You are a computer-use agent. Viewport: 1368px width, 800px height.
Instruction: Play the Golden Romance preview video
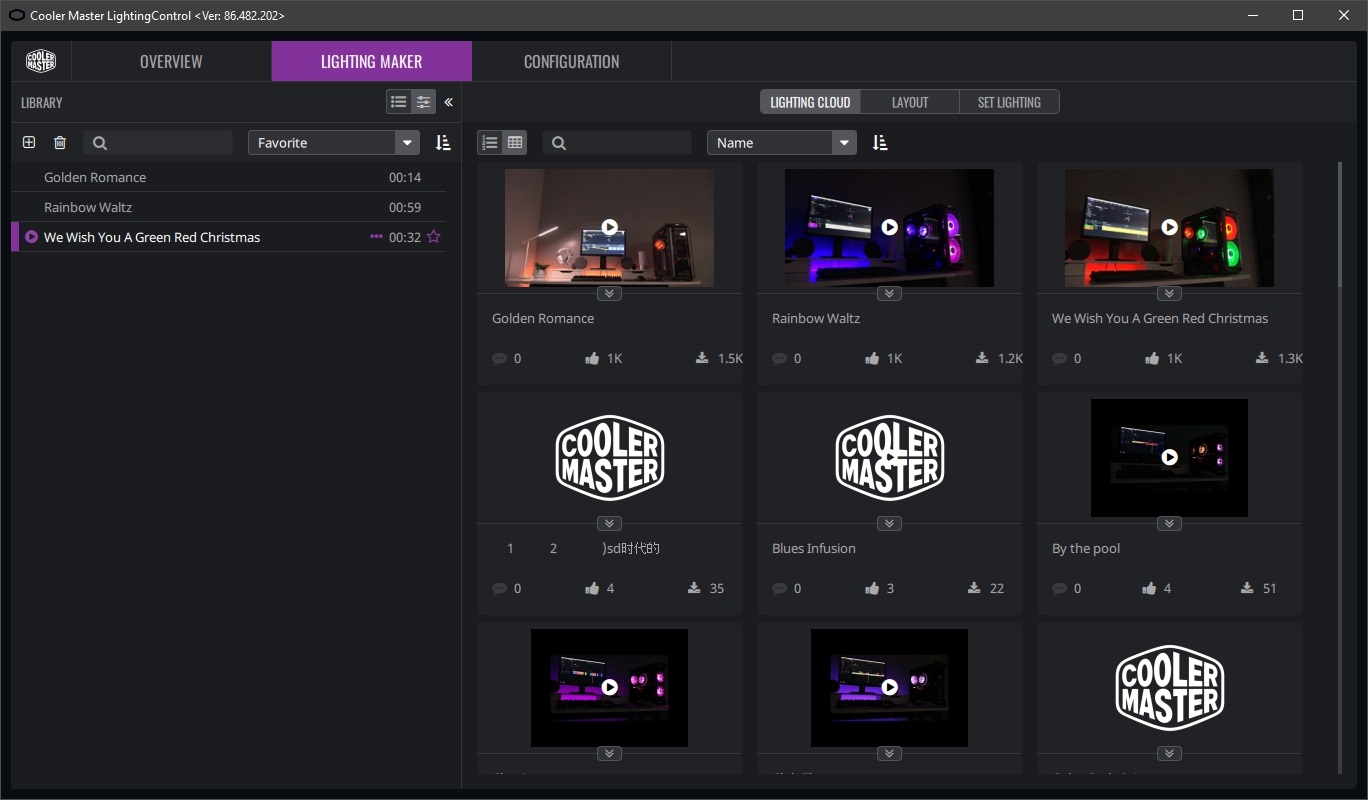(x=609, y=227)
